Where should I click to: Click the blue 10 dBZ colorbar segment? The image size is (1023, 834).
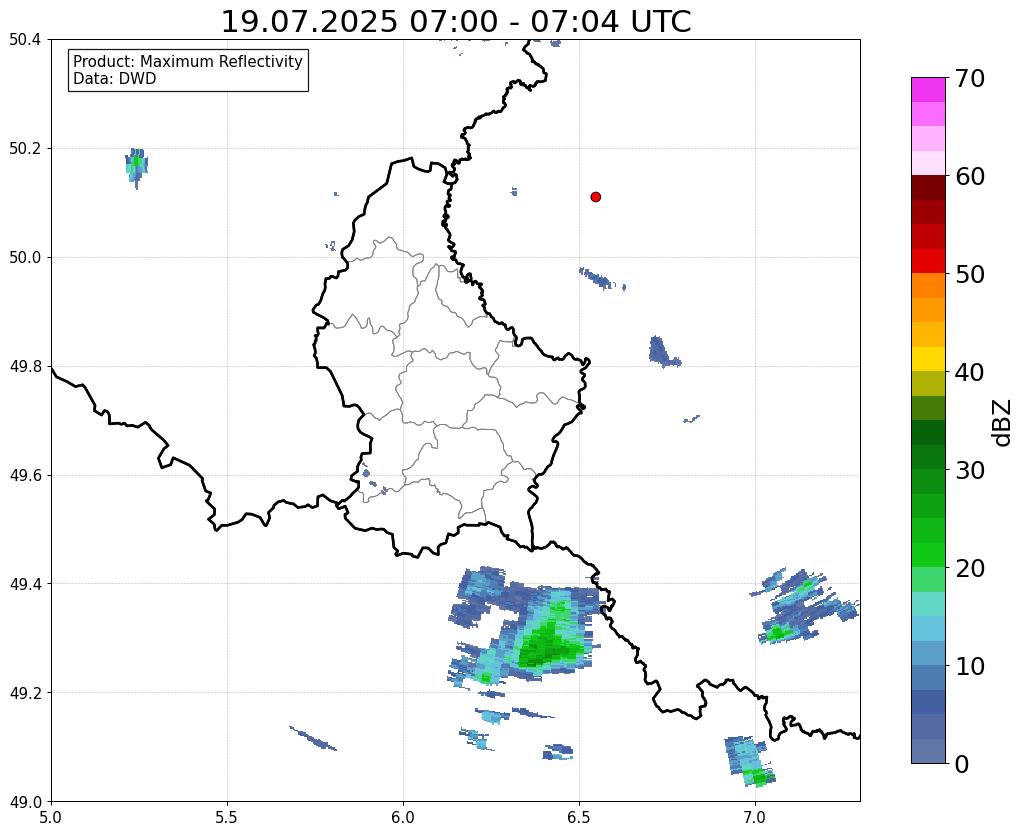(x=928, y=653)
